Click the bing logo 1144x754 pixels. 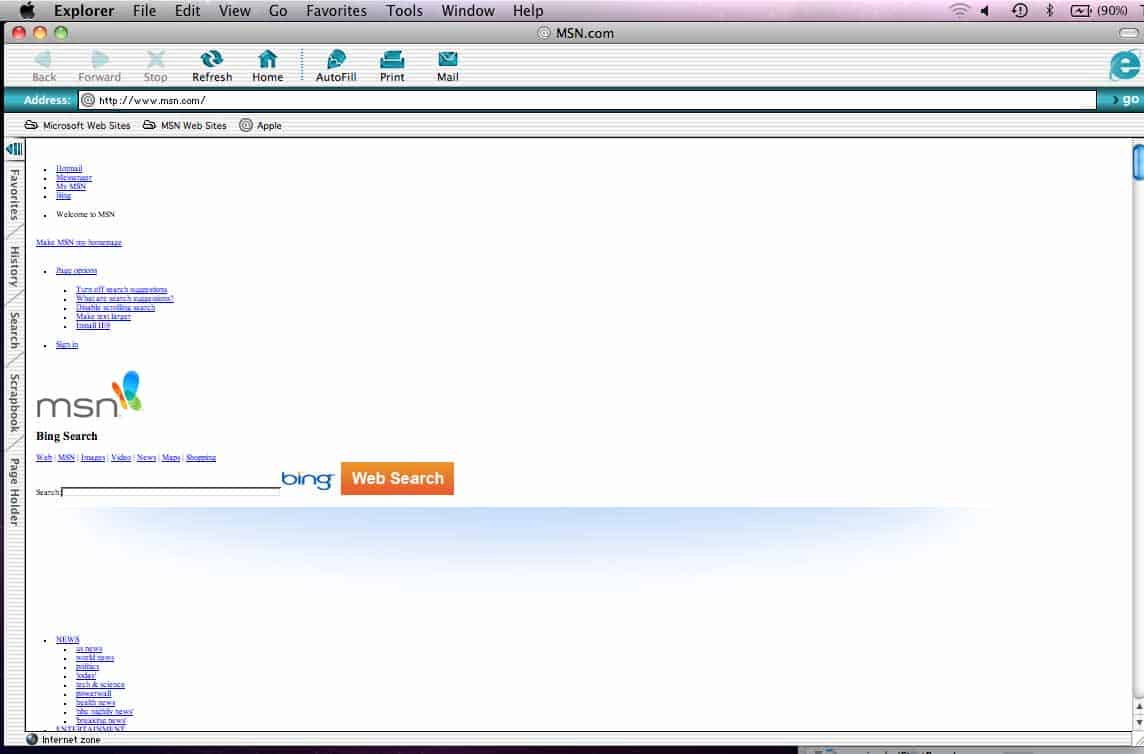(307, 479)
